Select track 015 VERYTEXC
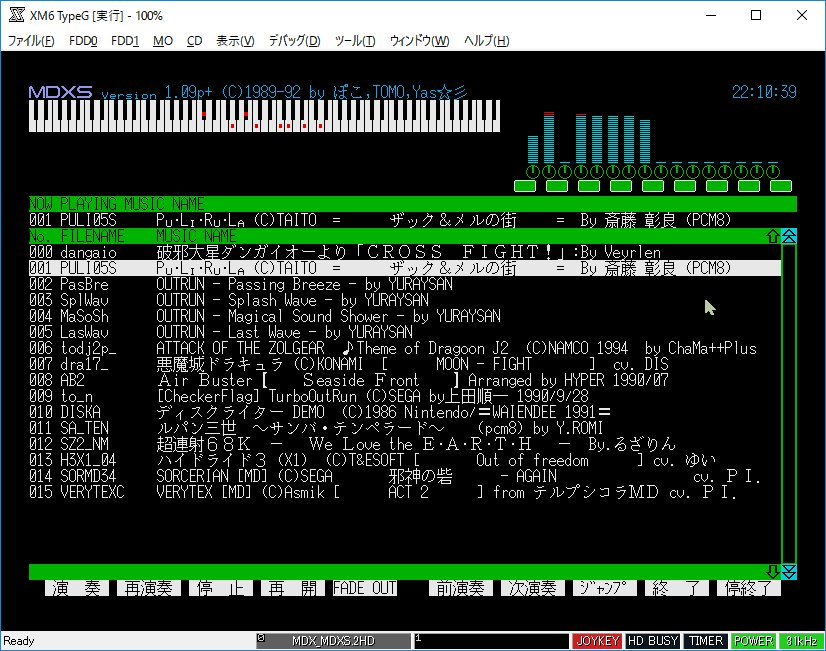 click(x=405, y=492)
